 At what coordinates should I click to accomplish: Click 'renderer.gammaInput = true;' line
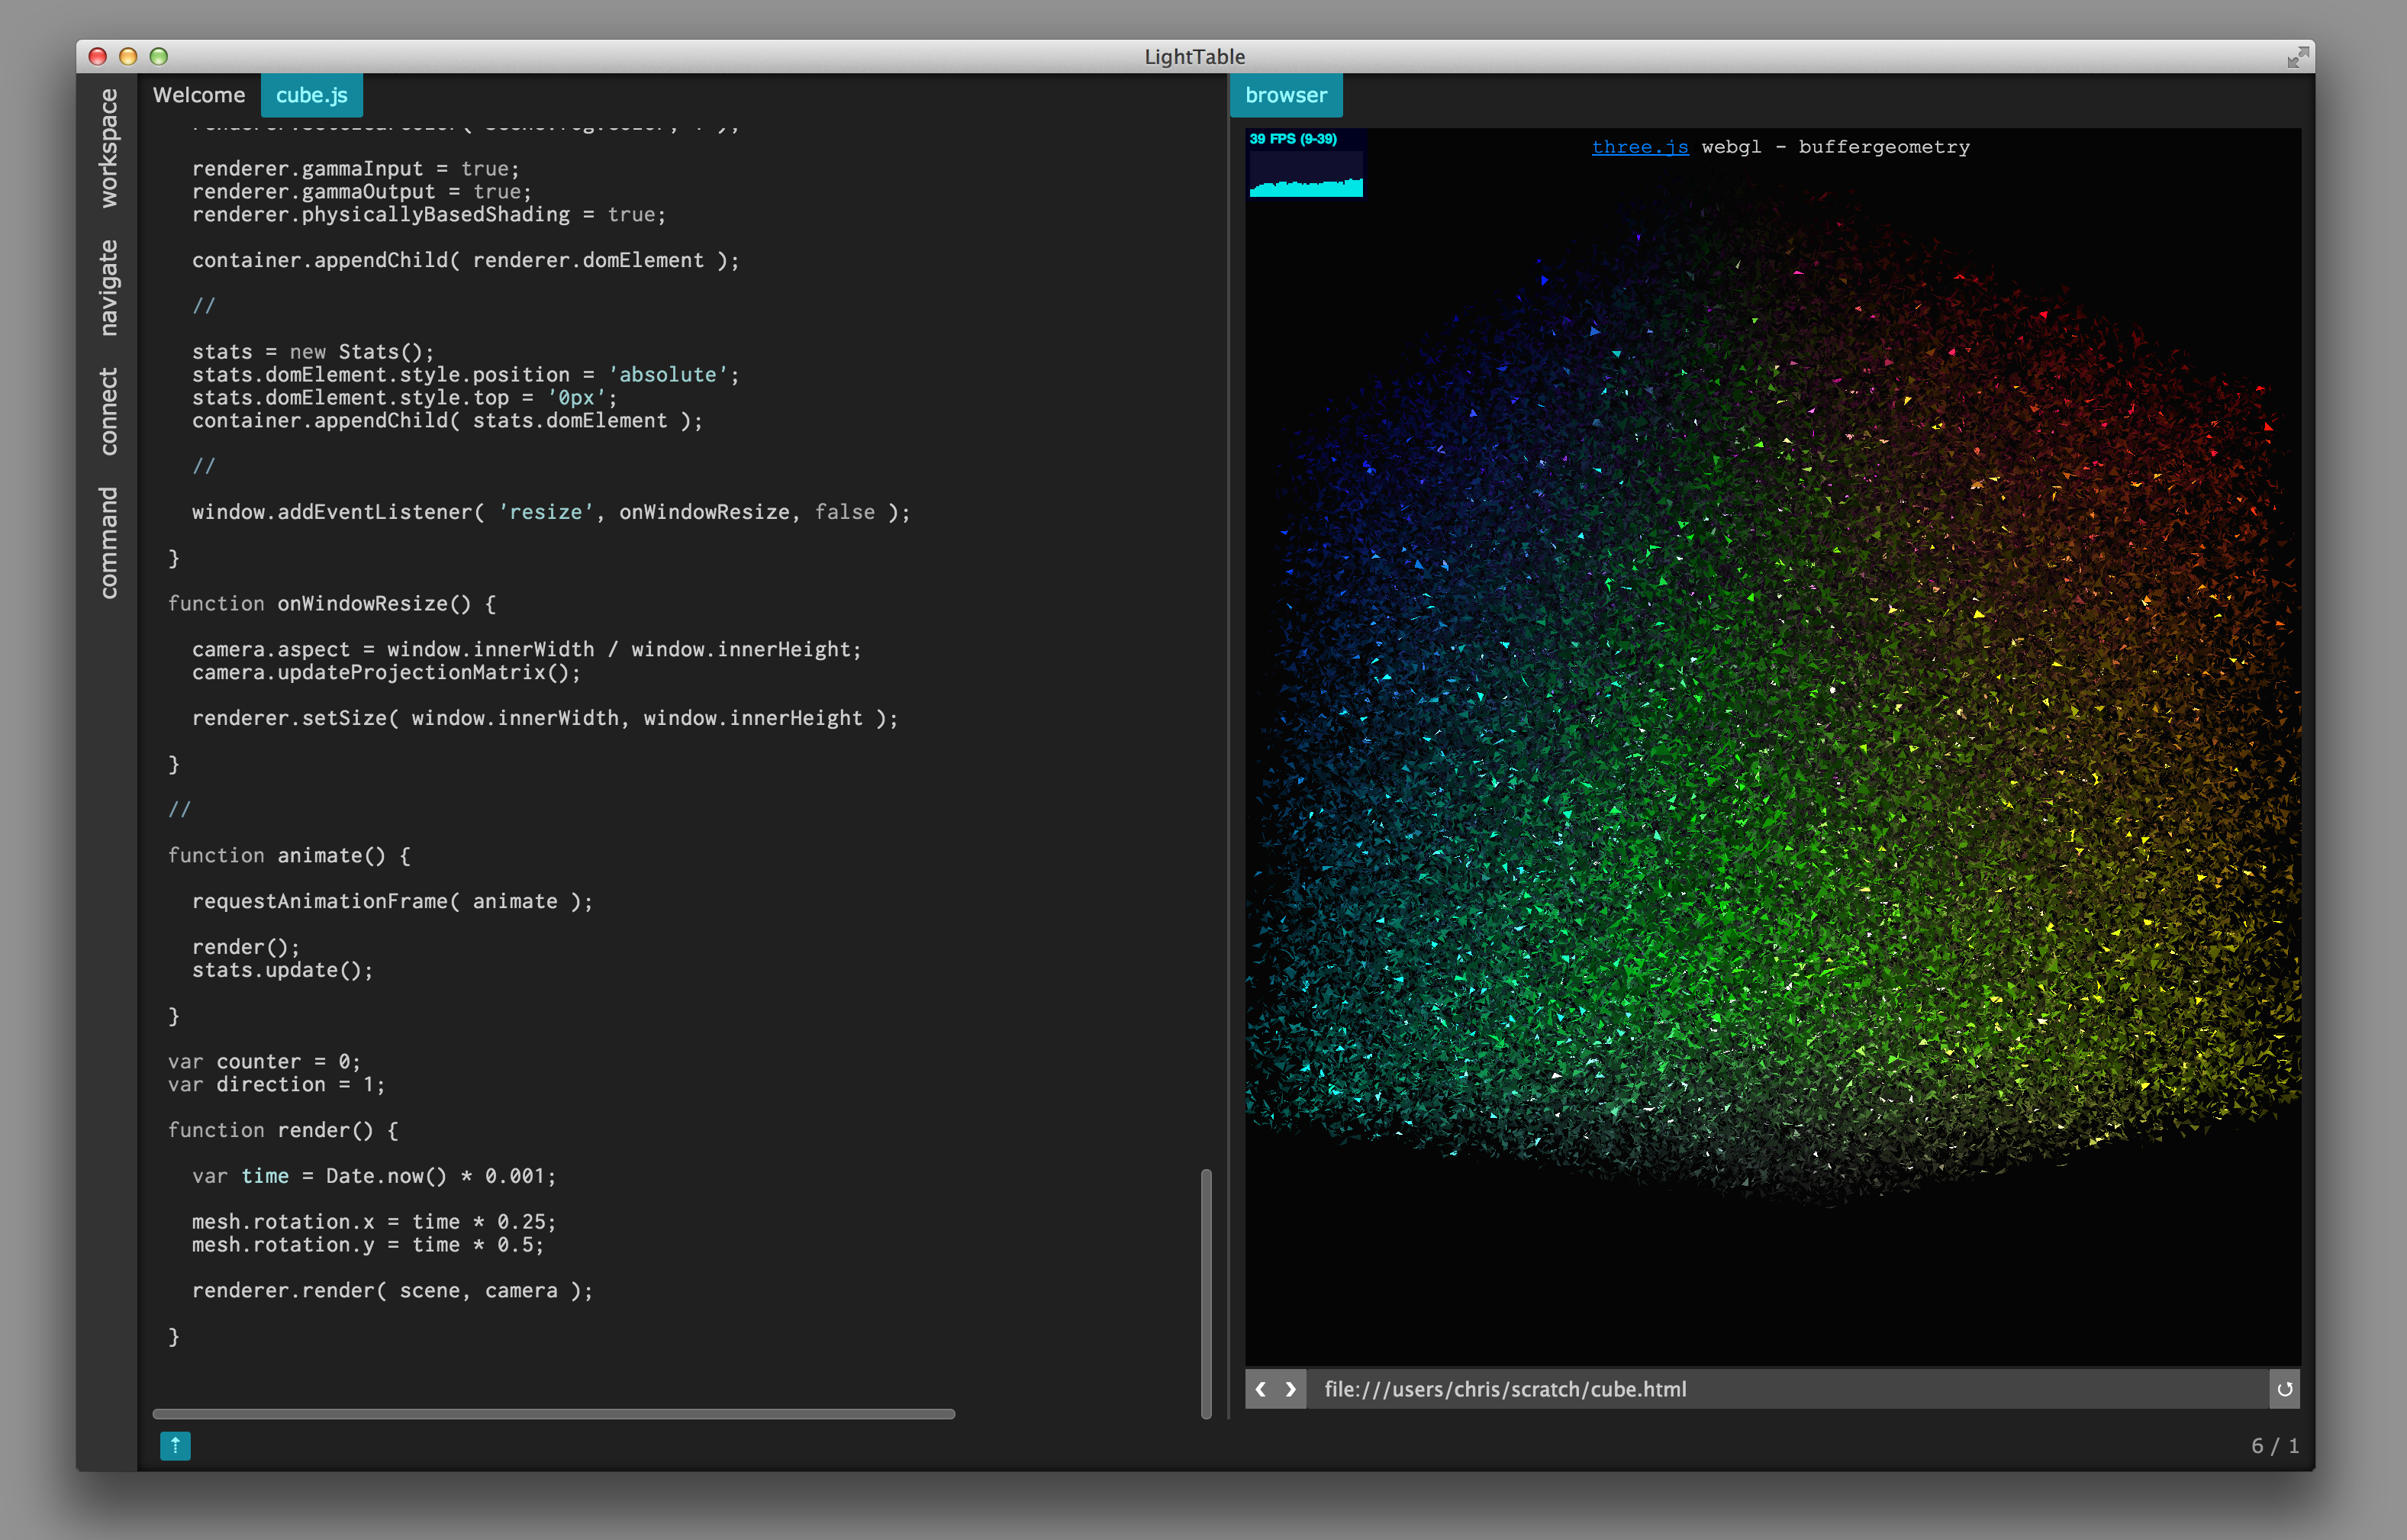[356, 169]
